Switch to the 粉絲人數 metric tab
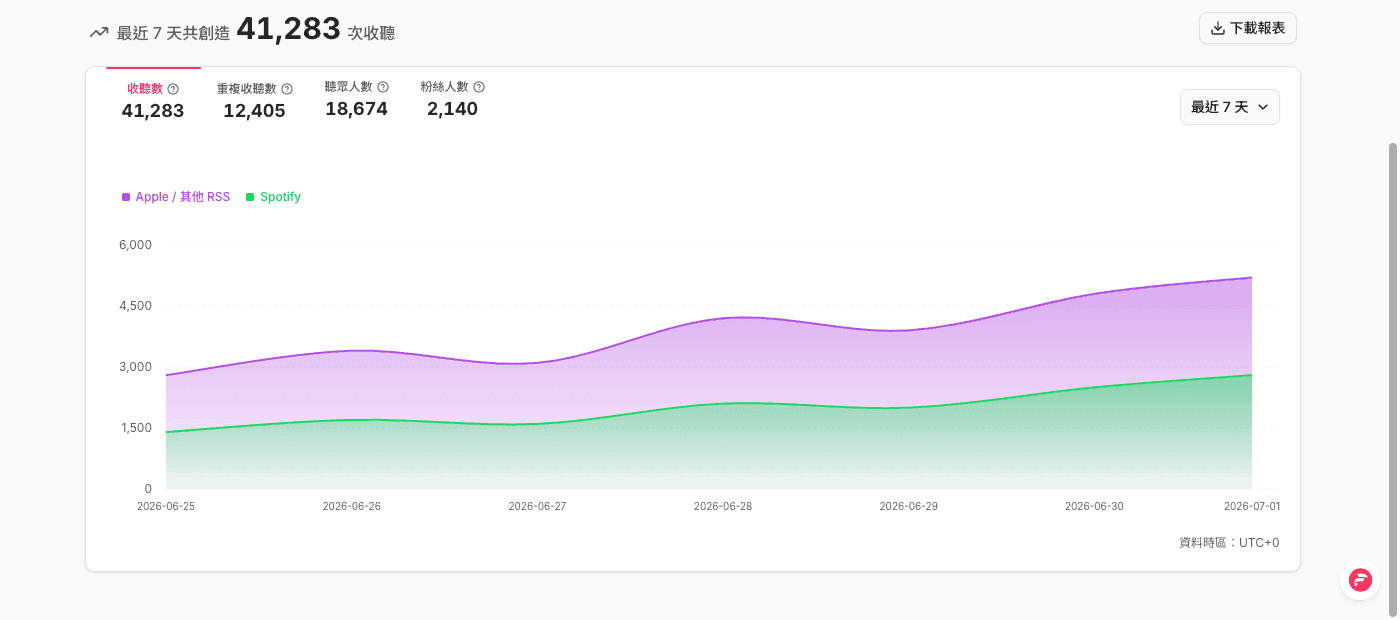 tap(452, 99)
